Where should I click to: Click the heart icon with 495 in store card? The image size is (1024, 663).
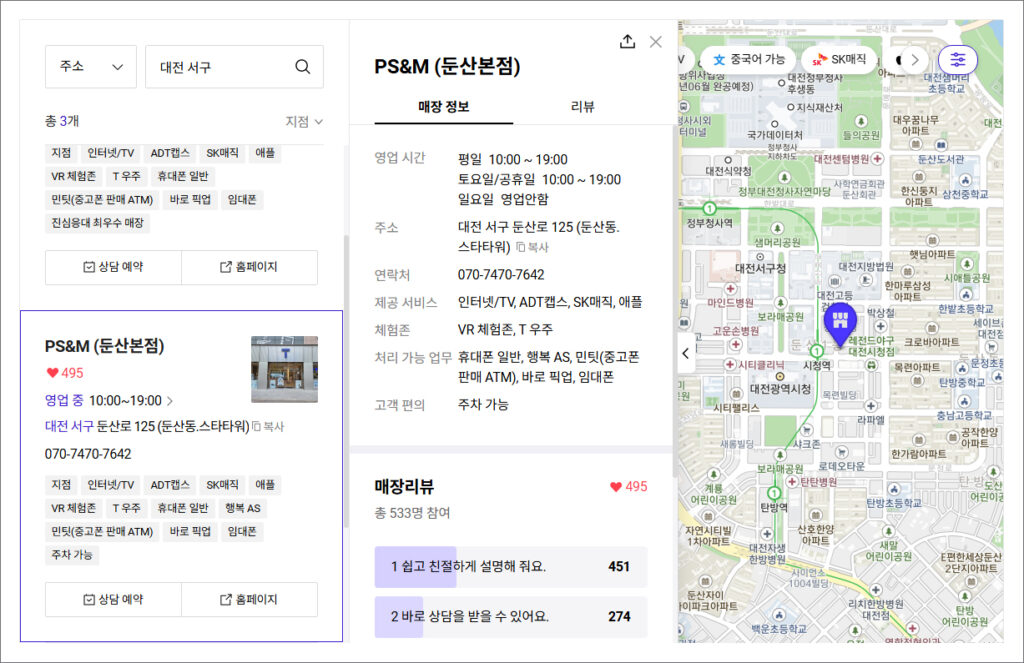click(x=52, y=373)
